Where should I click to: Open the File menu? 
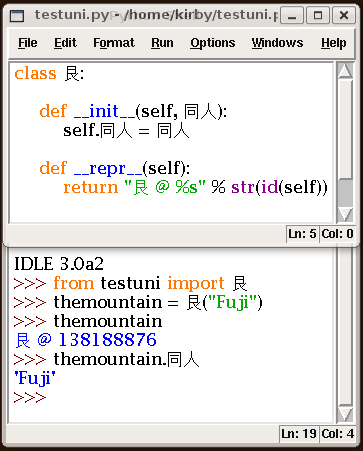[28, 43]
